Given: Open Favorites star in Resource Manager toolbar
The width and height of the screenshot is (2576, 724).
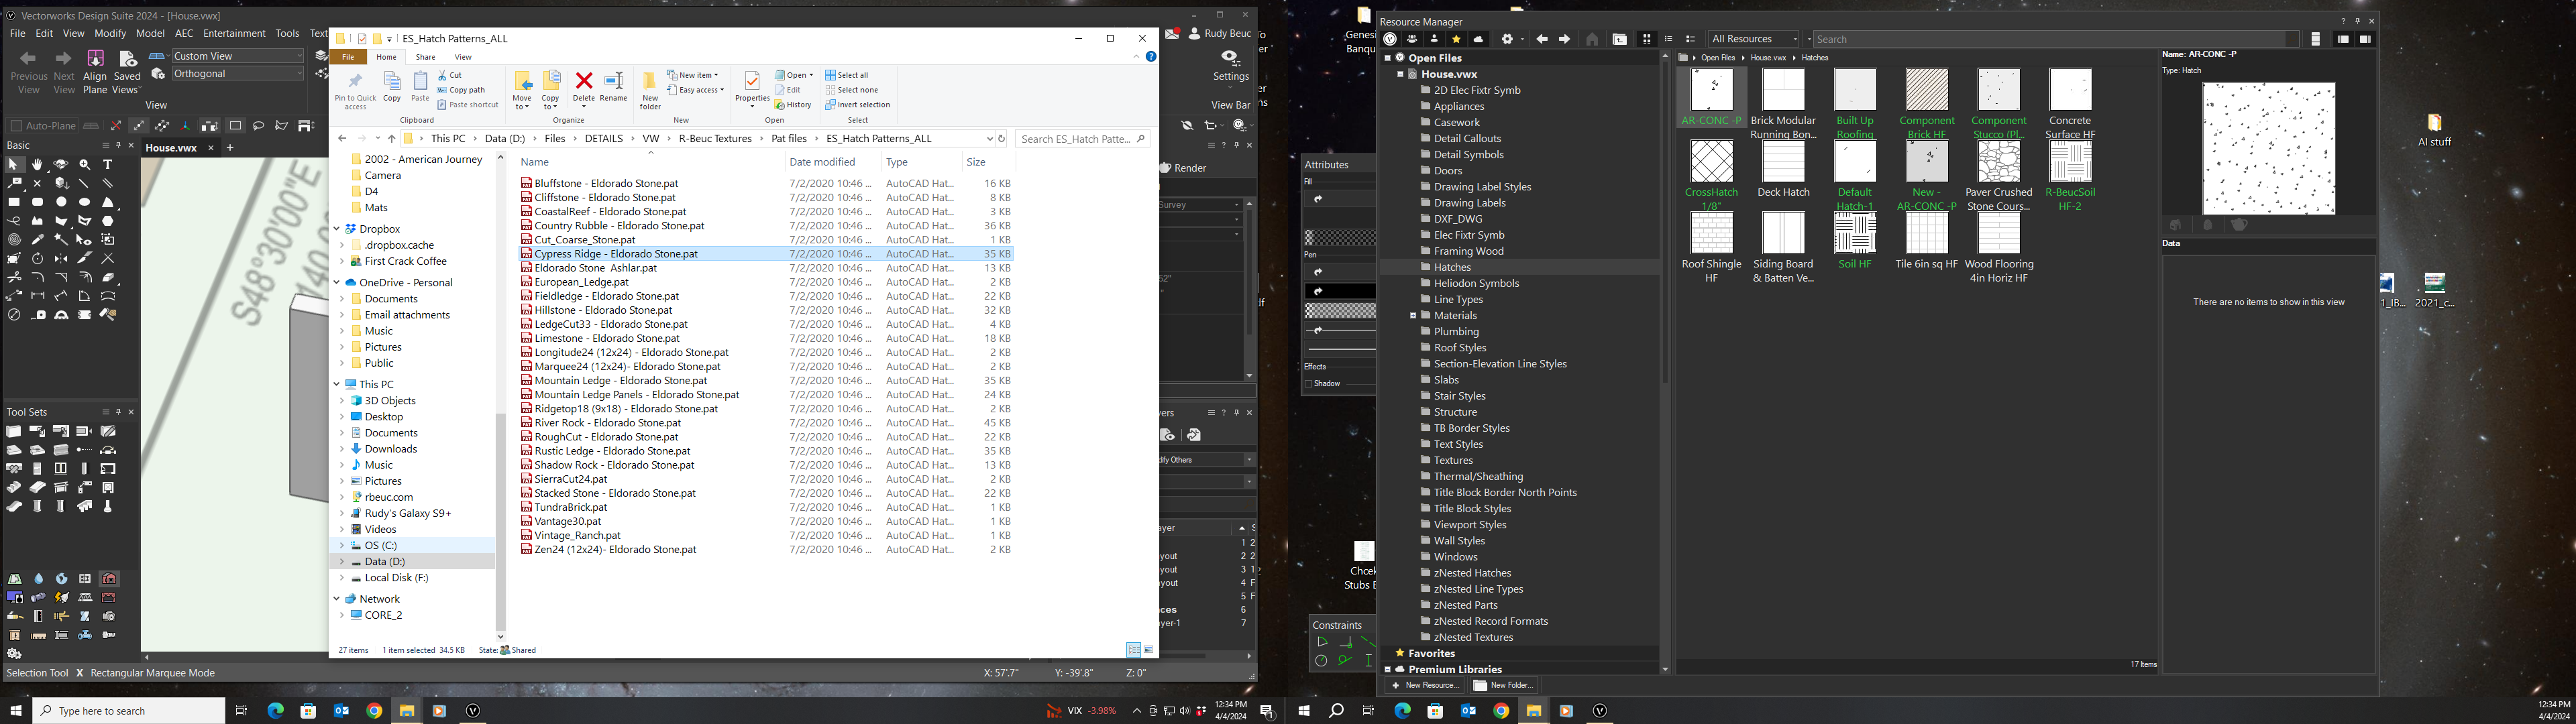Looking at the screenshot, I should pyautogui.click(x=1456, y=39).
